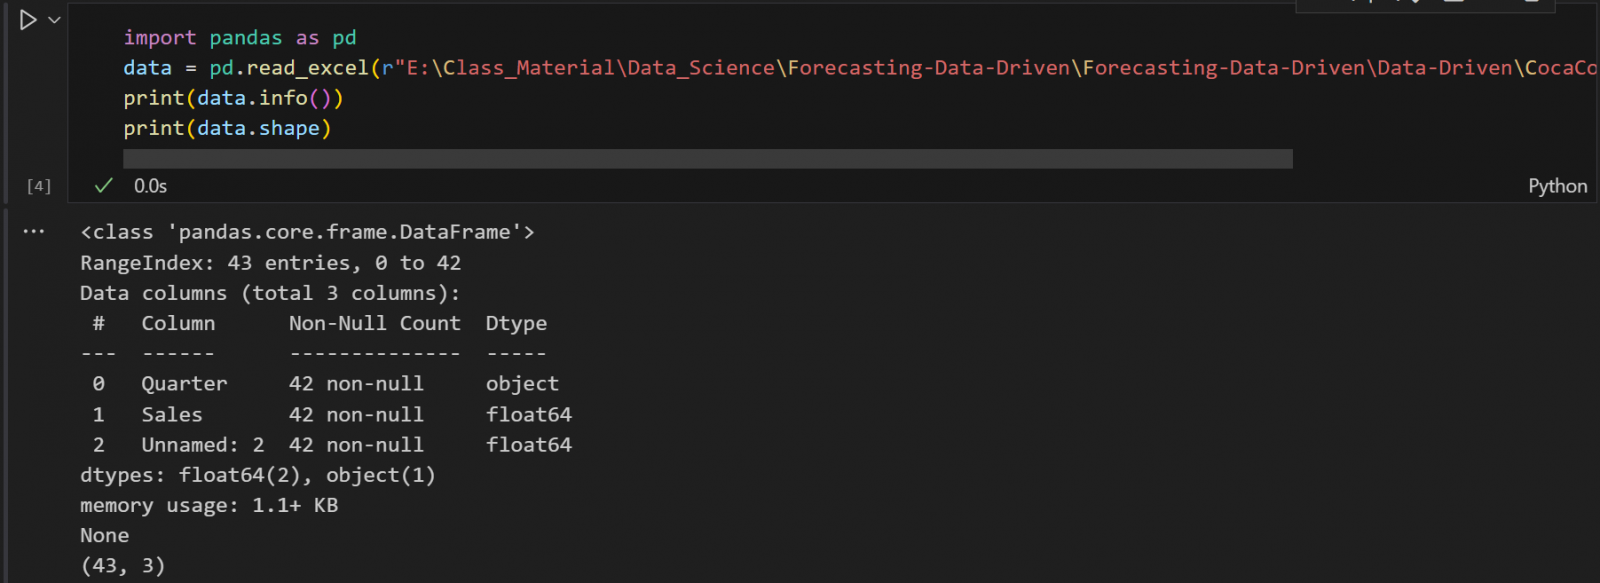The image size is (1600, 583).
Task: Click the 0.0s execution time text
Action: tap(150, 186)
